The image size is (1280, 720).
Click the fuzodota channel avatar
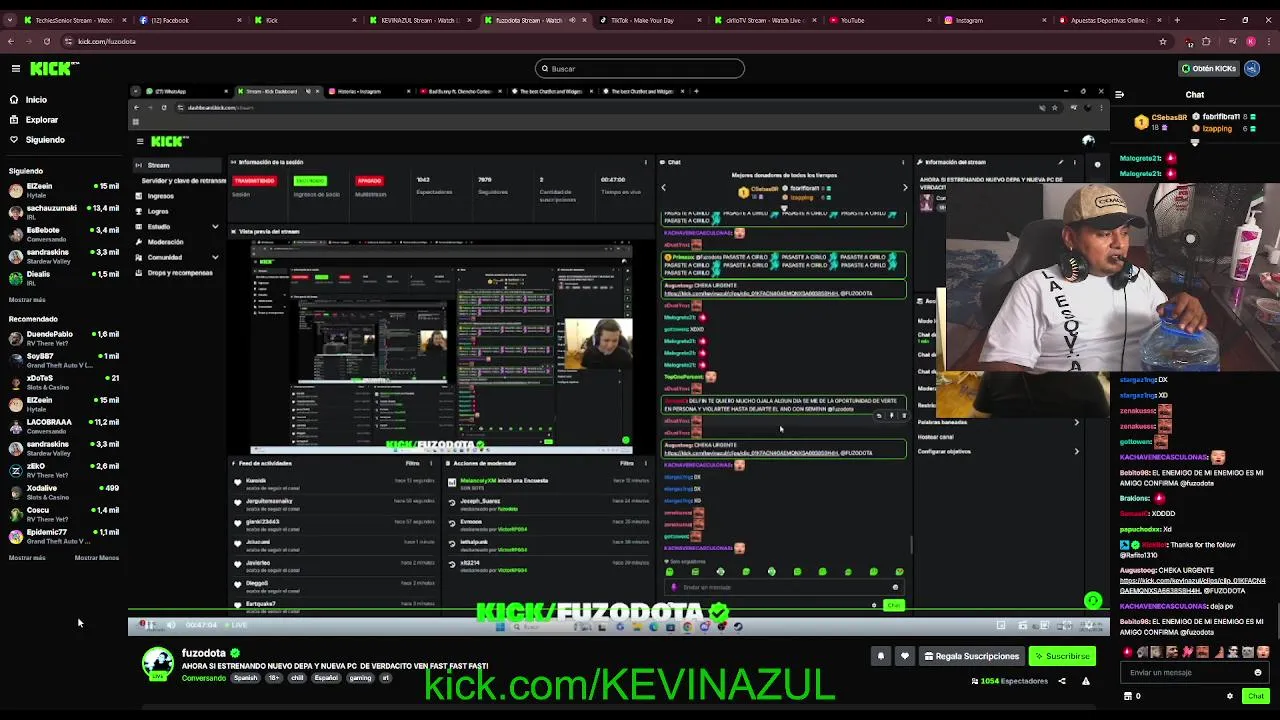[157, 664]
